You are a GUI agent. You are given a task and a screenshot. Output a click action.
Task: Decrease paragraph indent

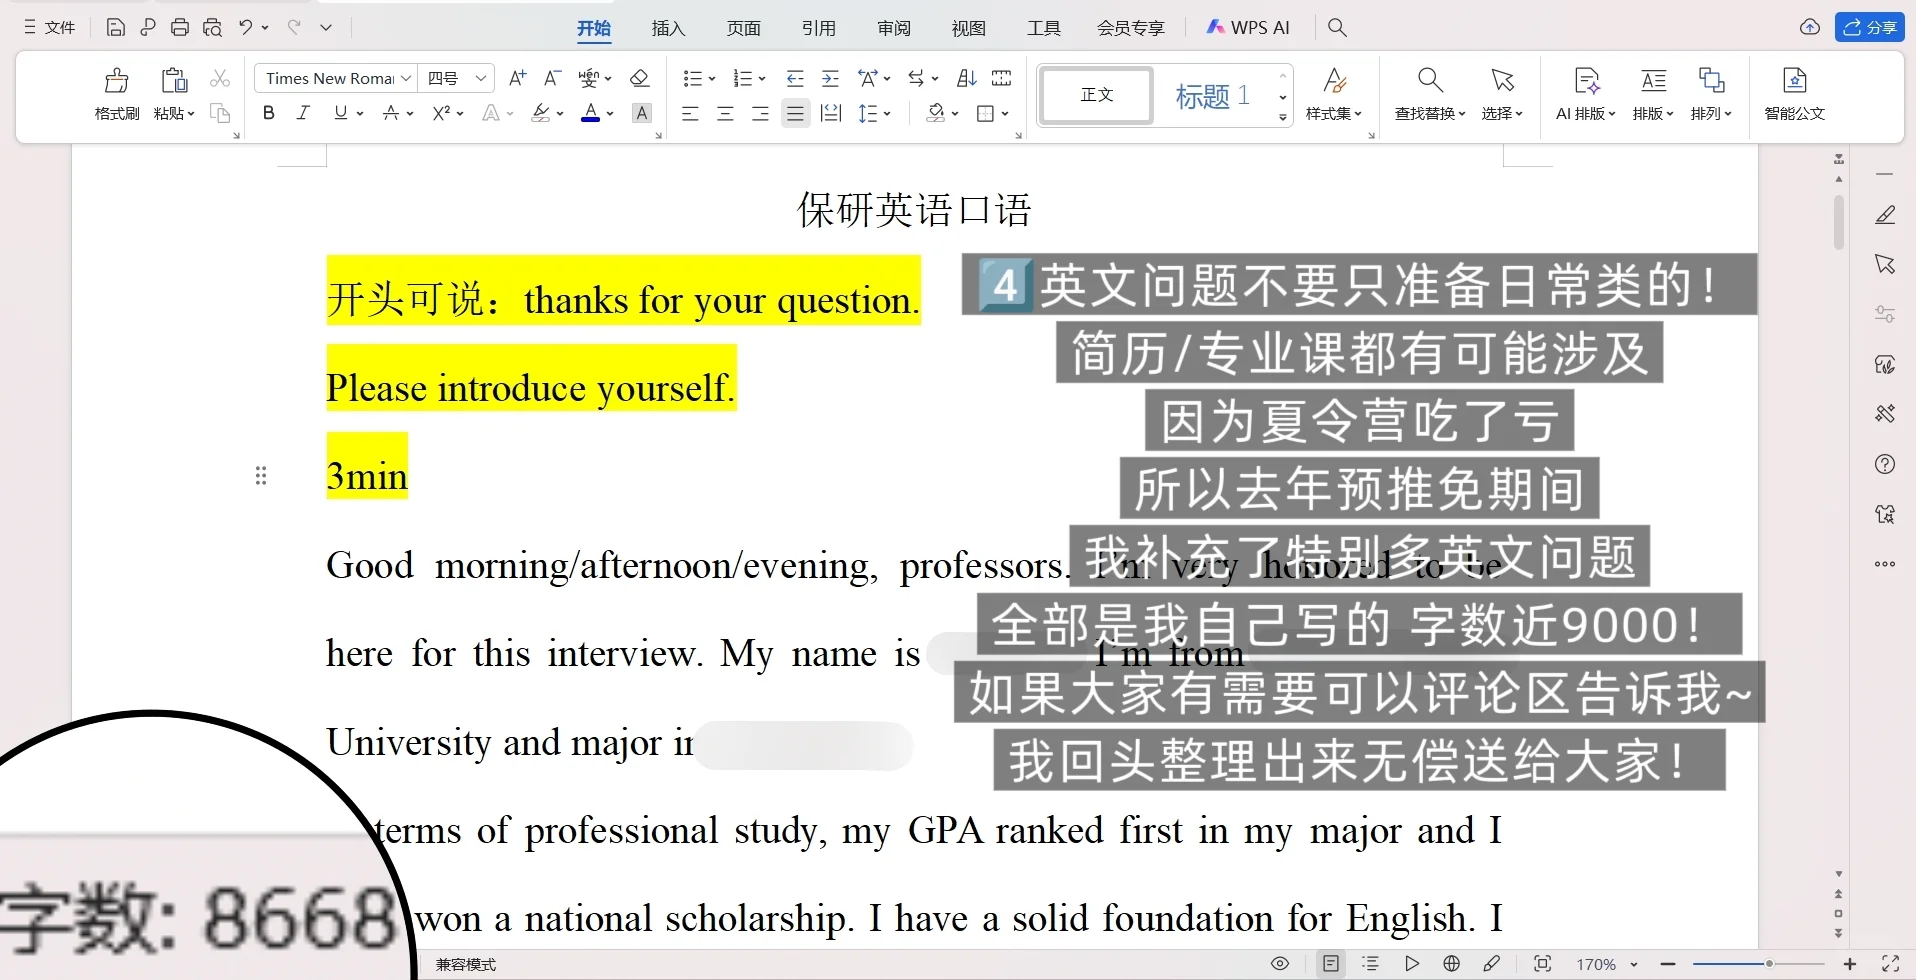click(795, 78)
